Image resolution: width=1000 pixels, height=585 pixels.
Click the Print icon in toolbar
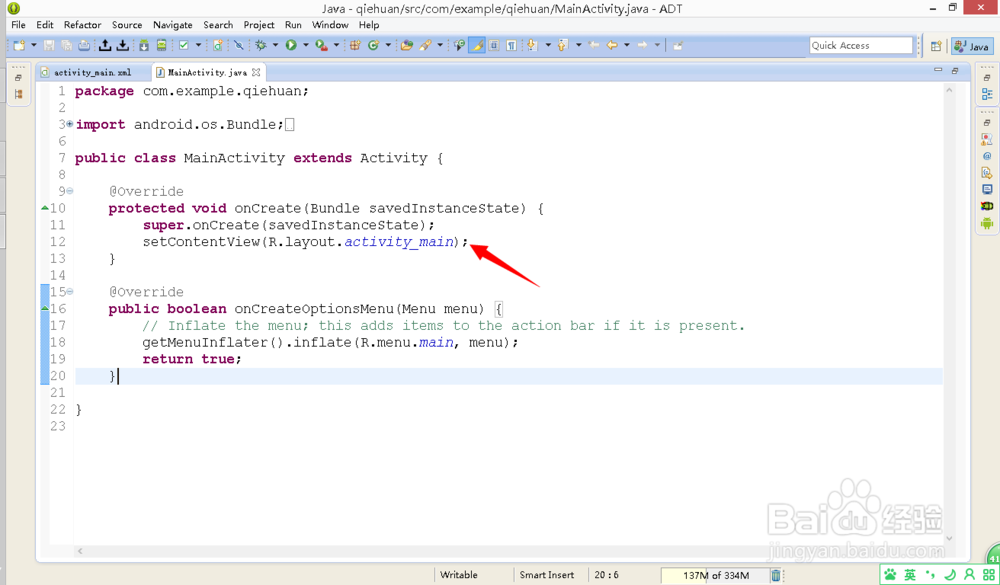pos(84,45)
